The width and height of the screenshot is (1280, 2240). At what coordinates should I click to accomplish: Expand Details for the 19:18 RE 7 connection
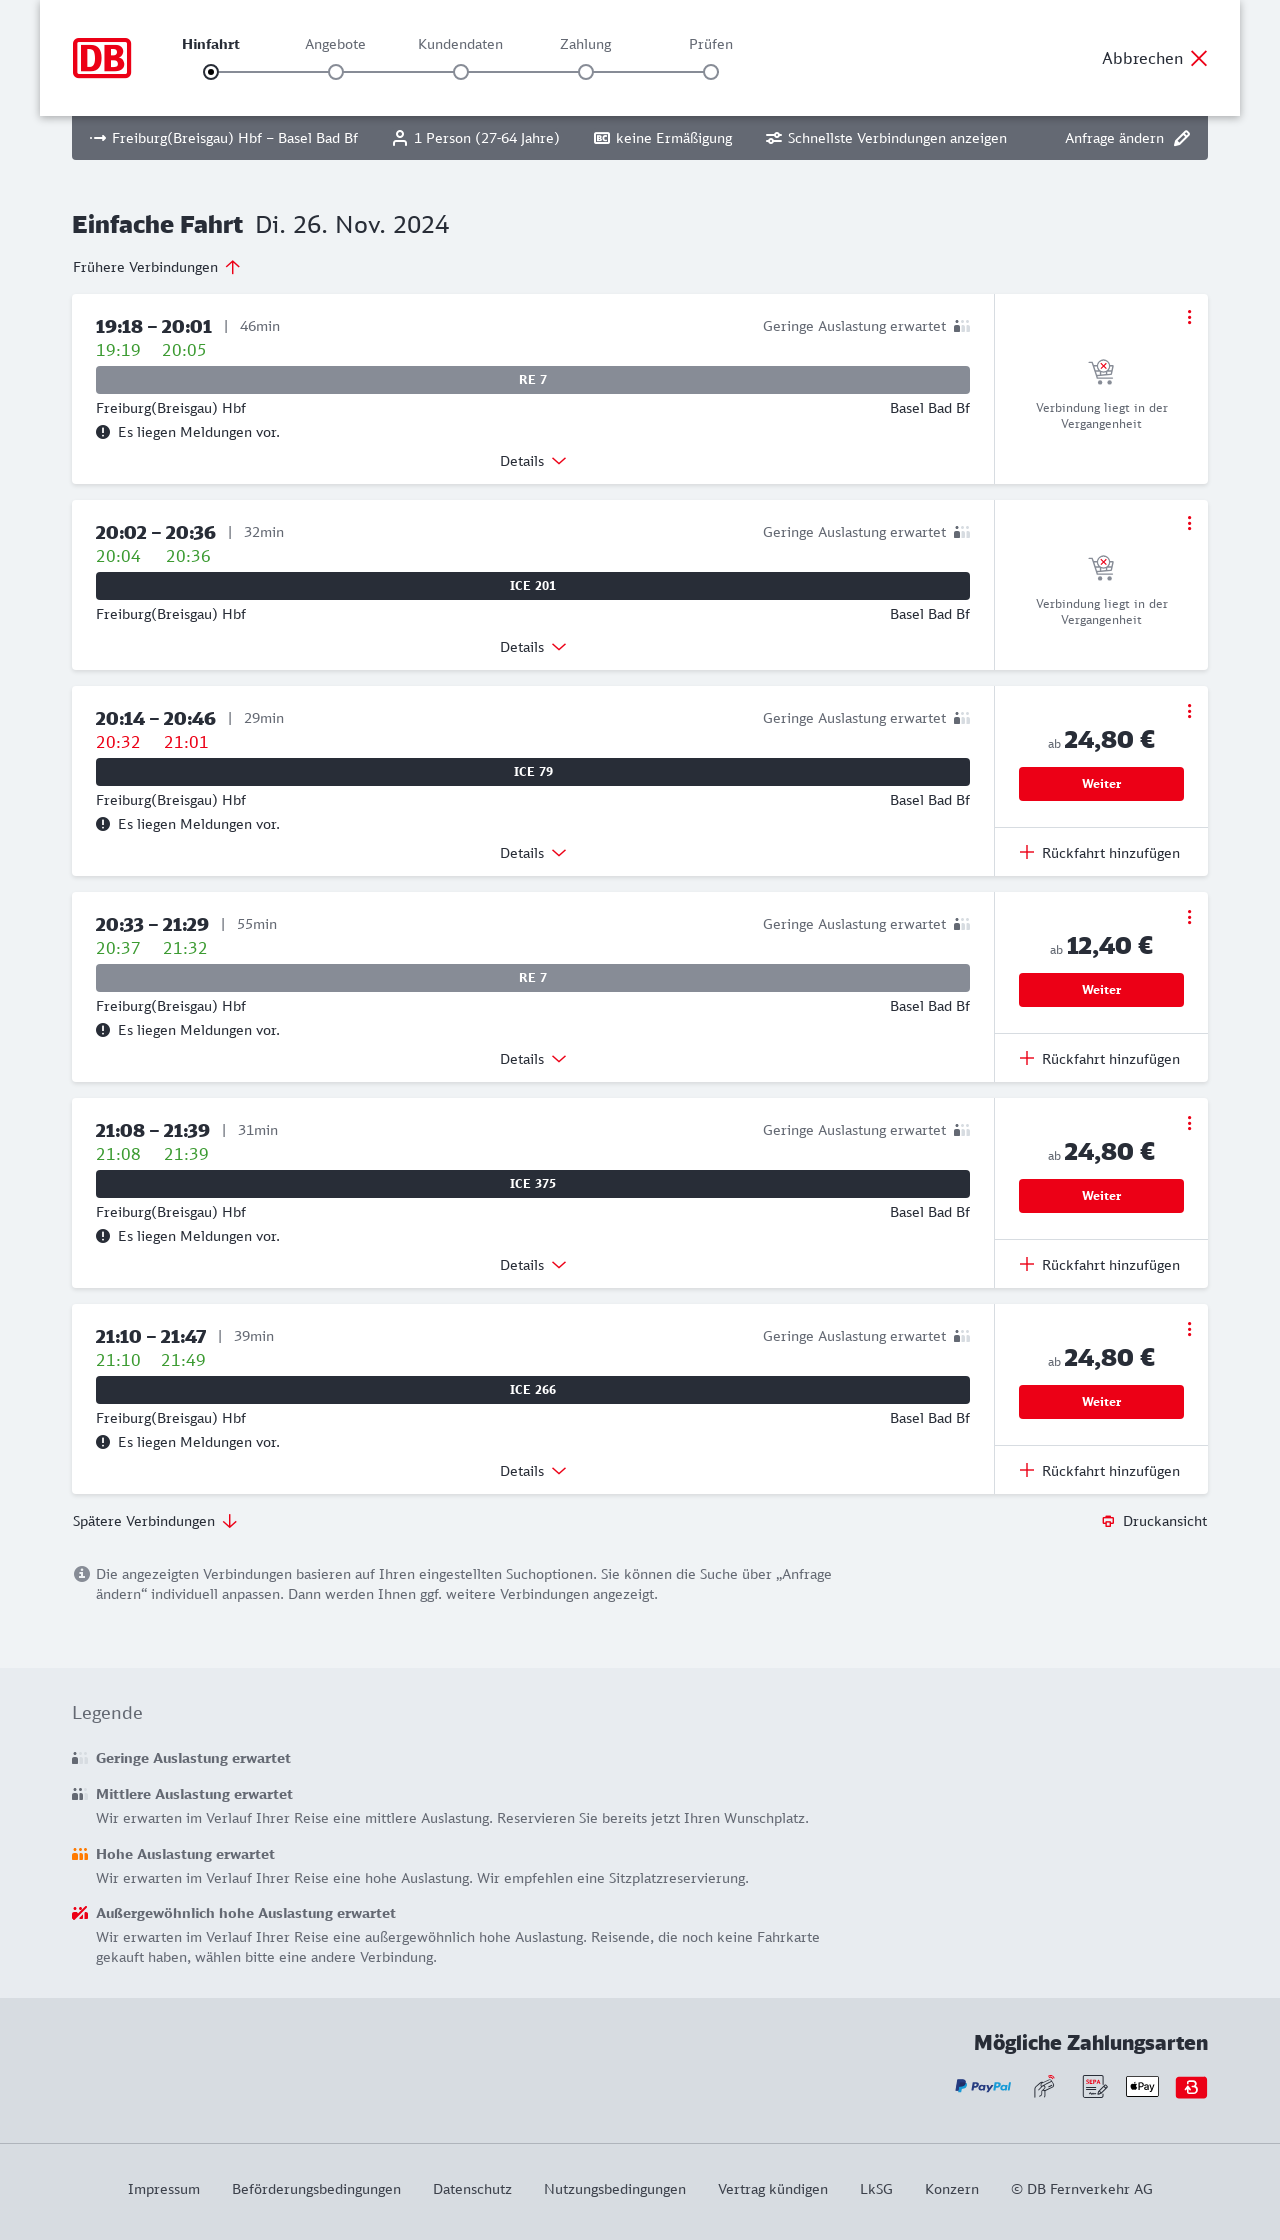[x=533, y=461]
